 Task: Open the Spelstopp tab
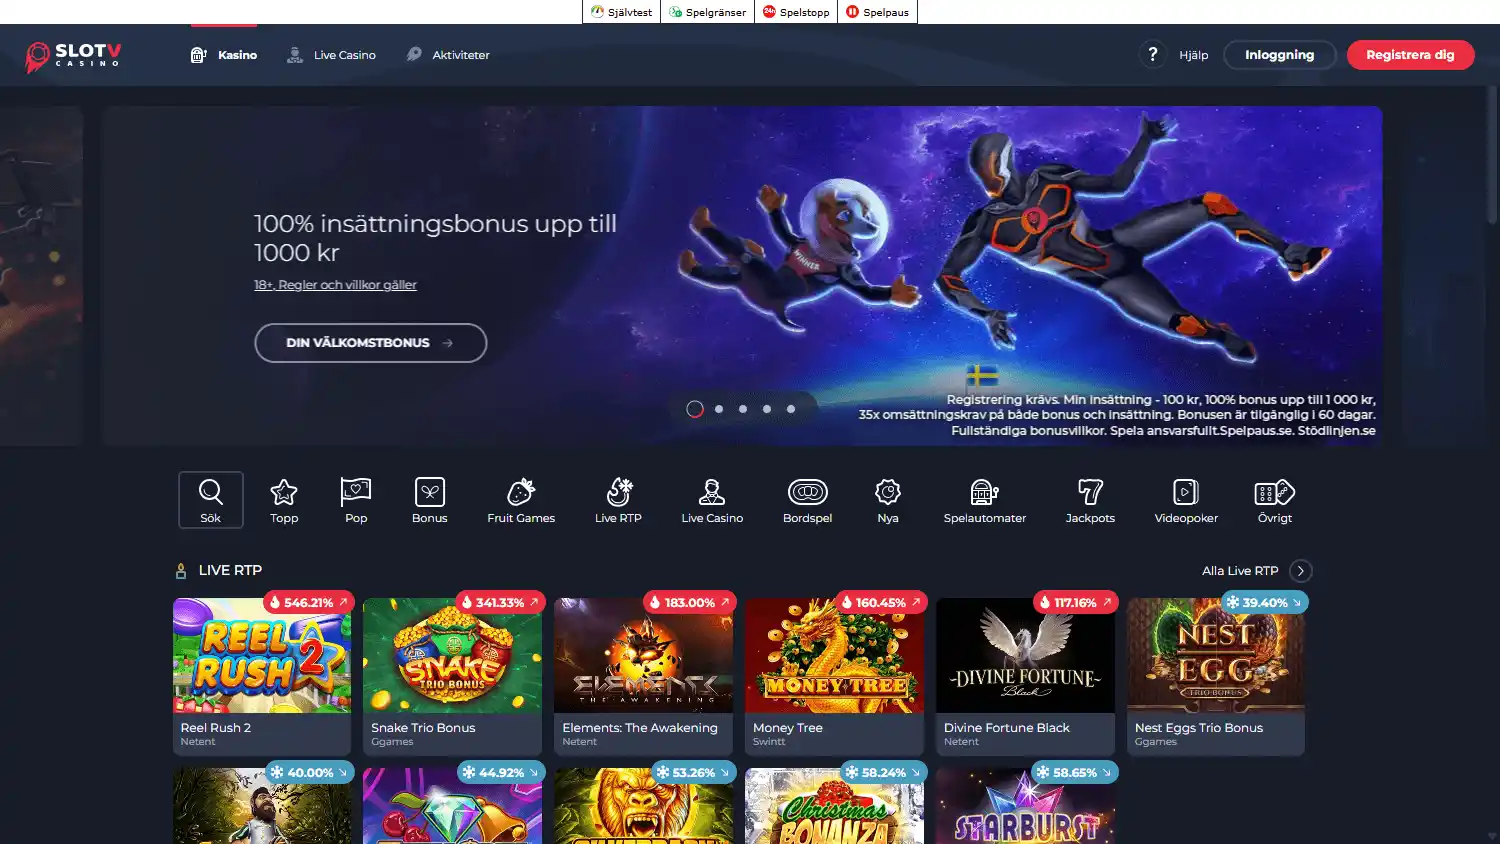796,12
